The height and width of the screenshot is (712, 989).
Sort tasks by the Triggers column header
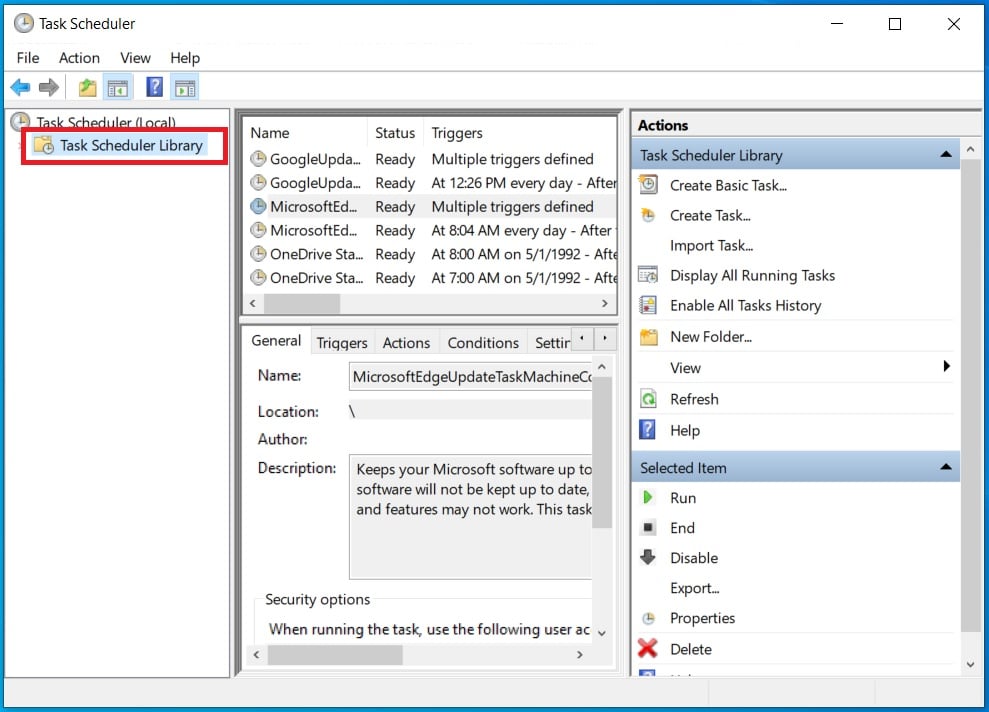click(x=519, y=132)
